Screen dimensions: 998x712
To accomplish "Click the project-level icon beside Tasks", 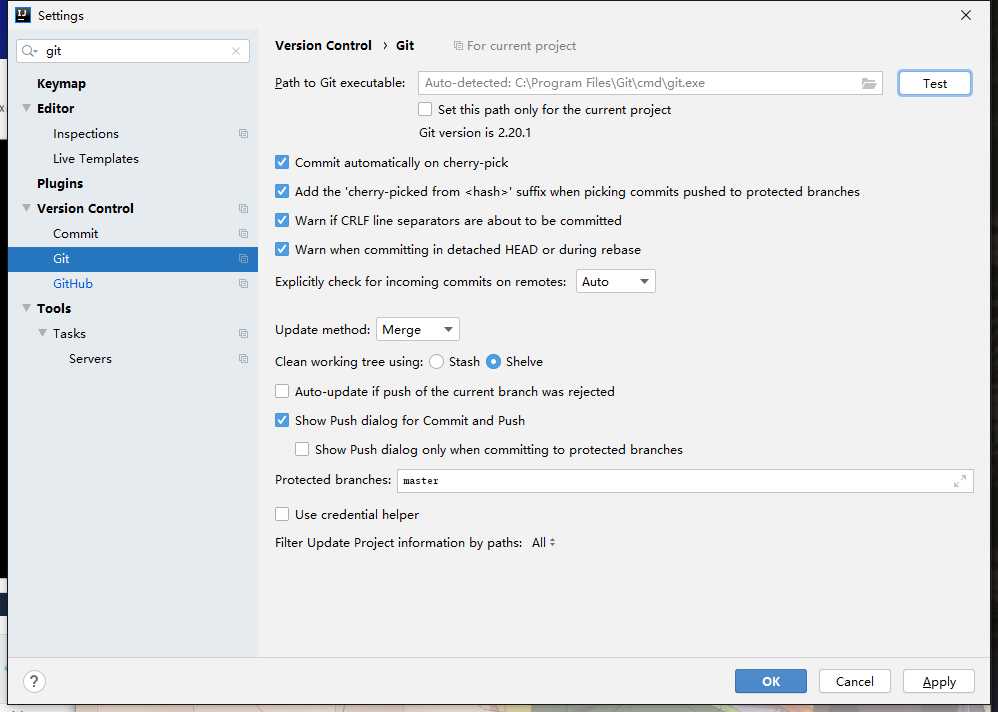I will tap(243, 333).
